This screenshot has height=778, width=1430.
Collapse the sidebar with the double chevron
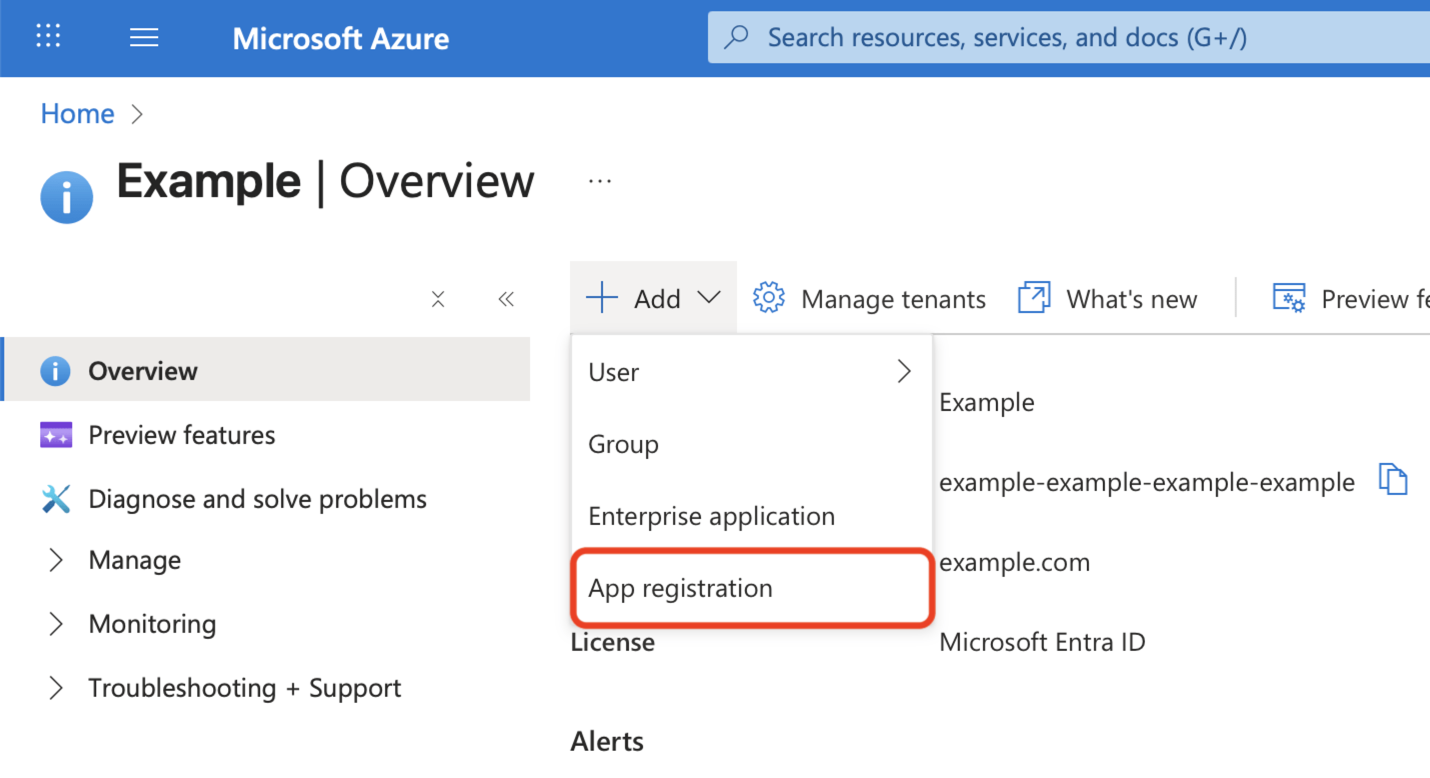(505, 298)
